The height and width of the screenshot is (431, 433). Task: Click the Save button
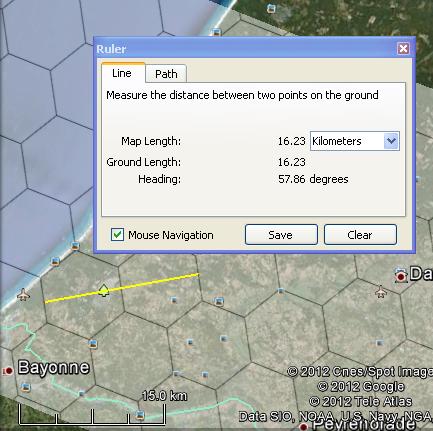(x=281, y=235)
